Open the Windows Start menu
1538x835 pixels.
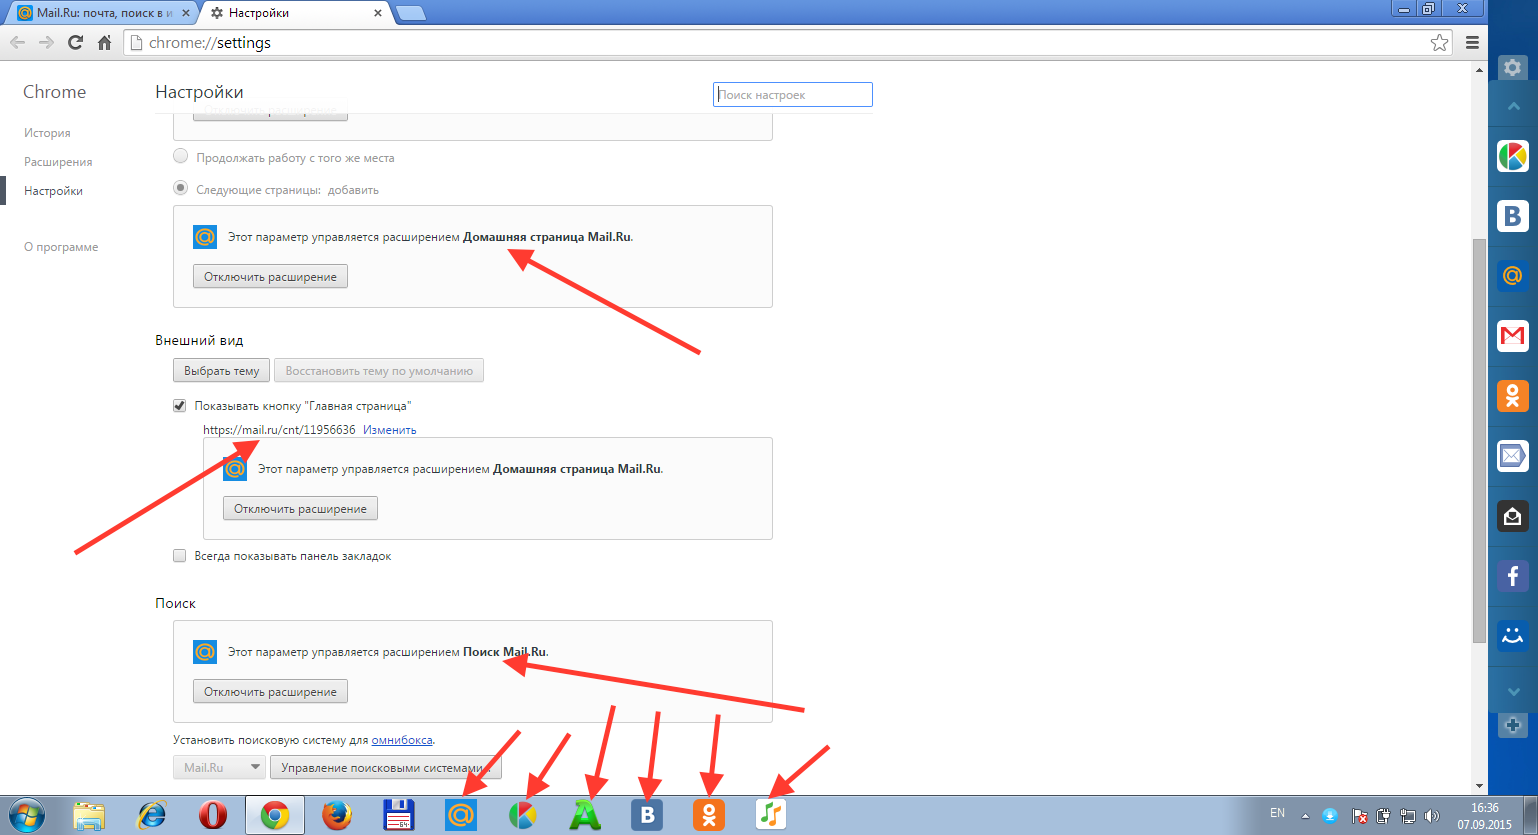click(26, 815)
